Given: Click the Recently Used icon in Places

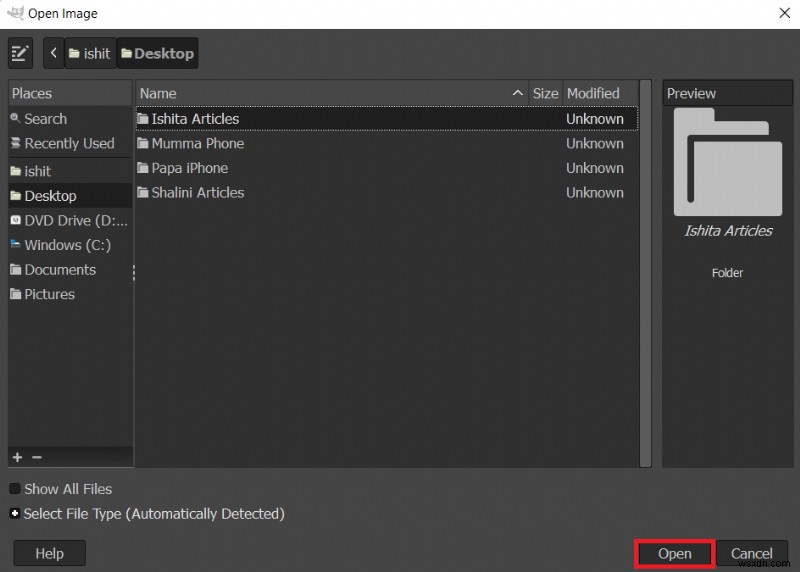Looking at the screenshot, I should click(x=16, y=143).
